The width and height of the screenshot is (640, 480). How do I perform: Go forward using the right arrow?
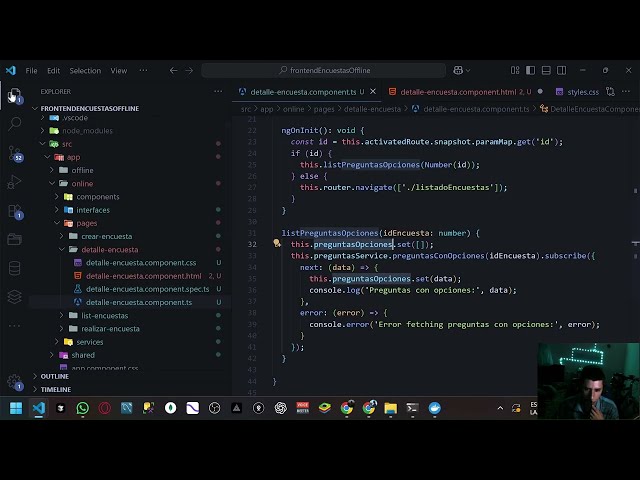tap(189, 71)
